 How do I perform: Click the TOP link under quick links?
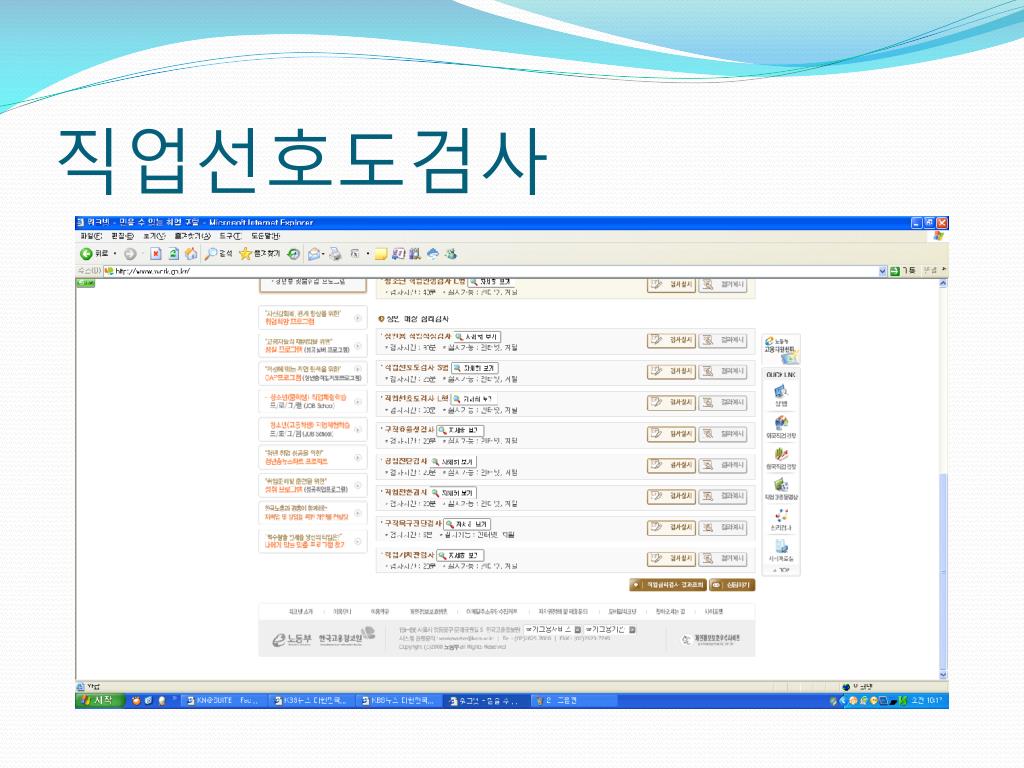point(781,570)
